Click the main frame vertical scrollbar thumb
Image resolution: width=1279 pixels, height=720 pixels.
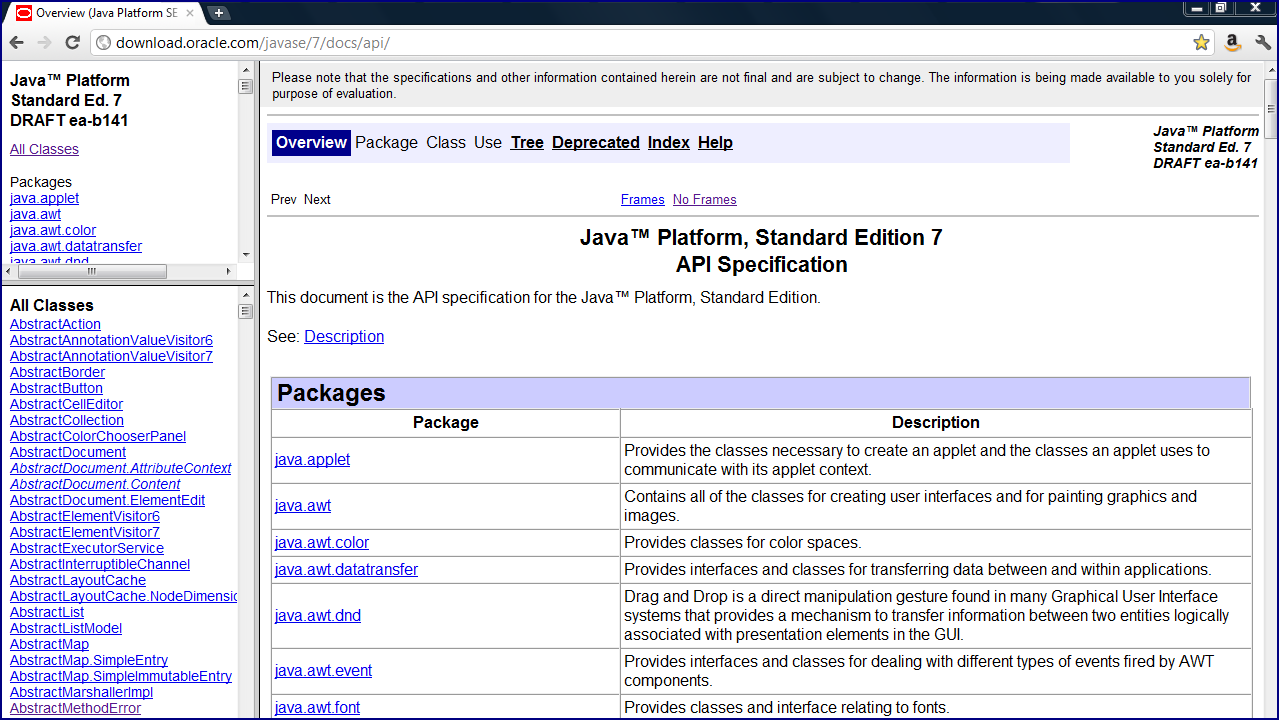(x=1271, y=108)
